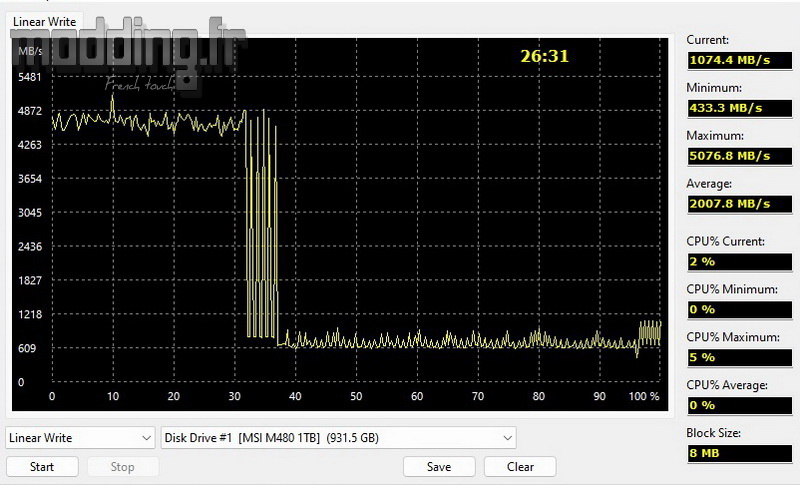This screenshot has width=800, height=485.
Task: Click the Block Size: label
Action: click(x=713, y=433)
